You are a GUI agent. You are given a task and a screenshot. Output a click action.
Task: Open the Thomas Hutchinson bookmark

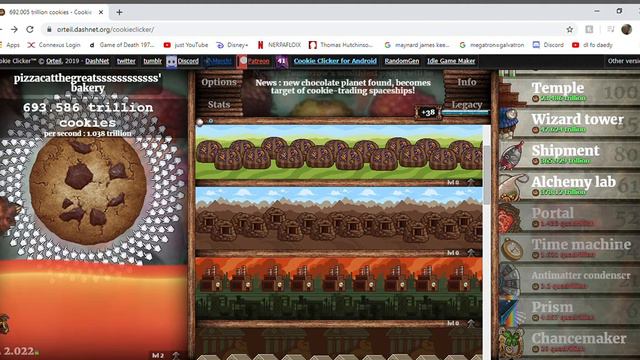[341, 45]
